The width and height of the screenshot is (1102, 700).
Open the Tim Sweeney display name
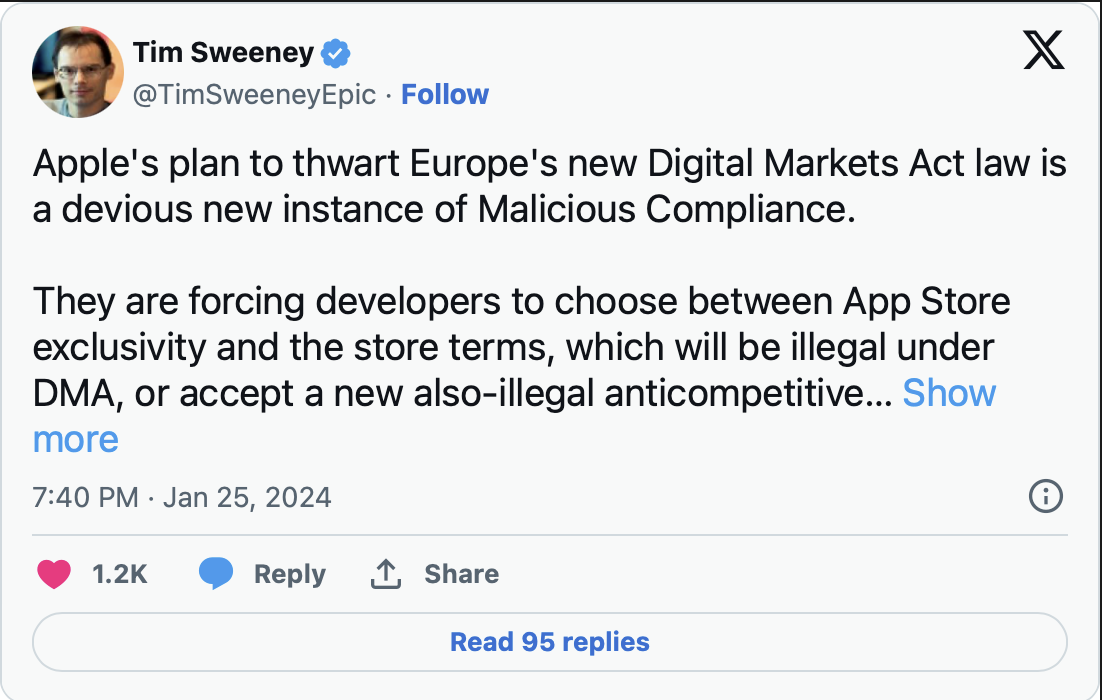pyautogui.click(x=223, y=53)
